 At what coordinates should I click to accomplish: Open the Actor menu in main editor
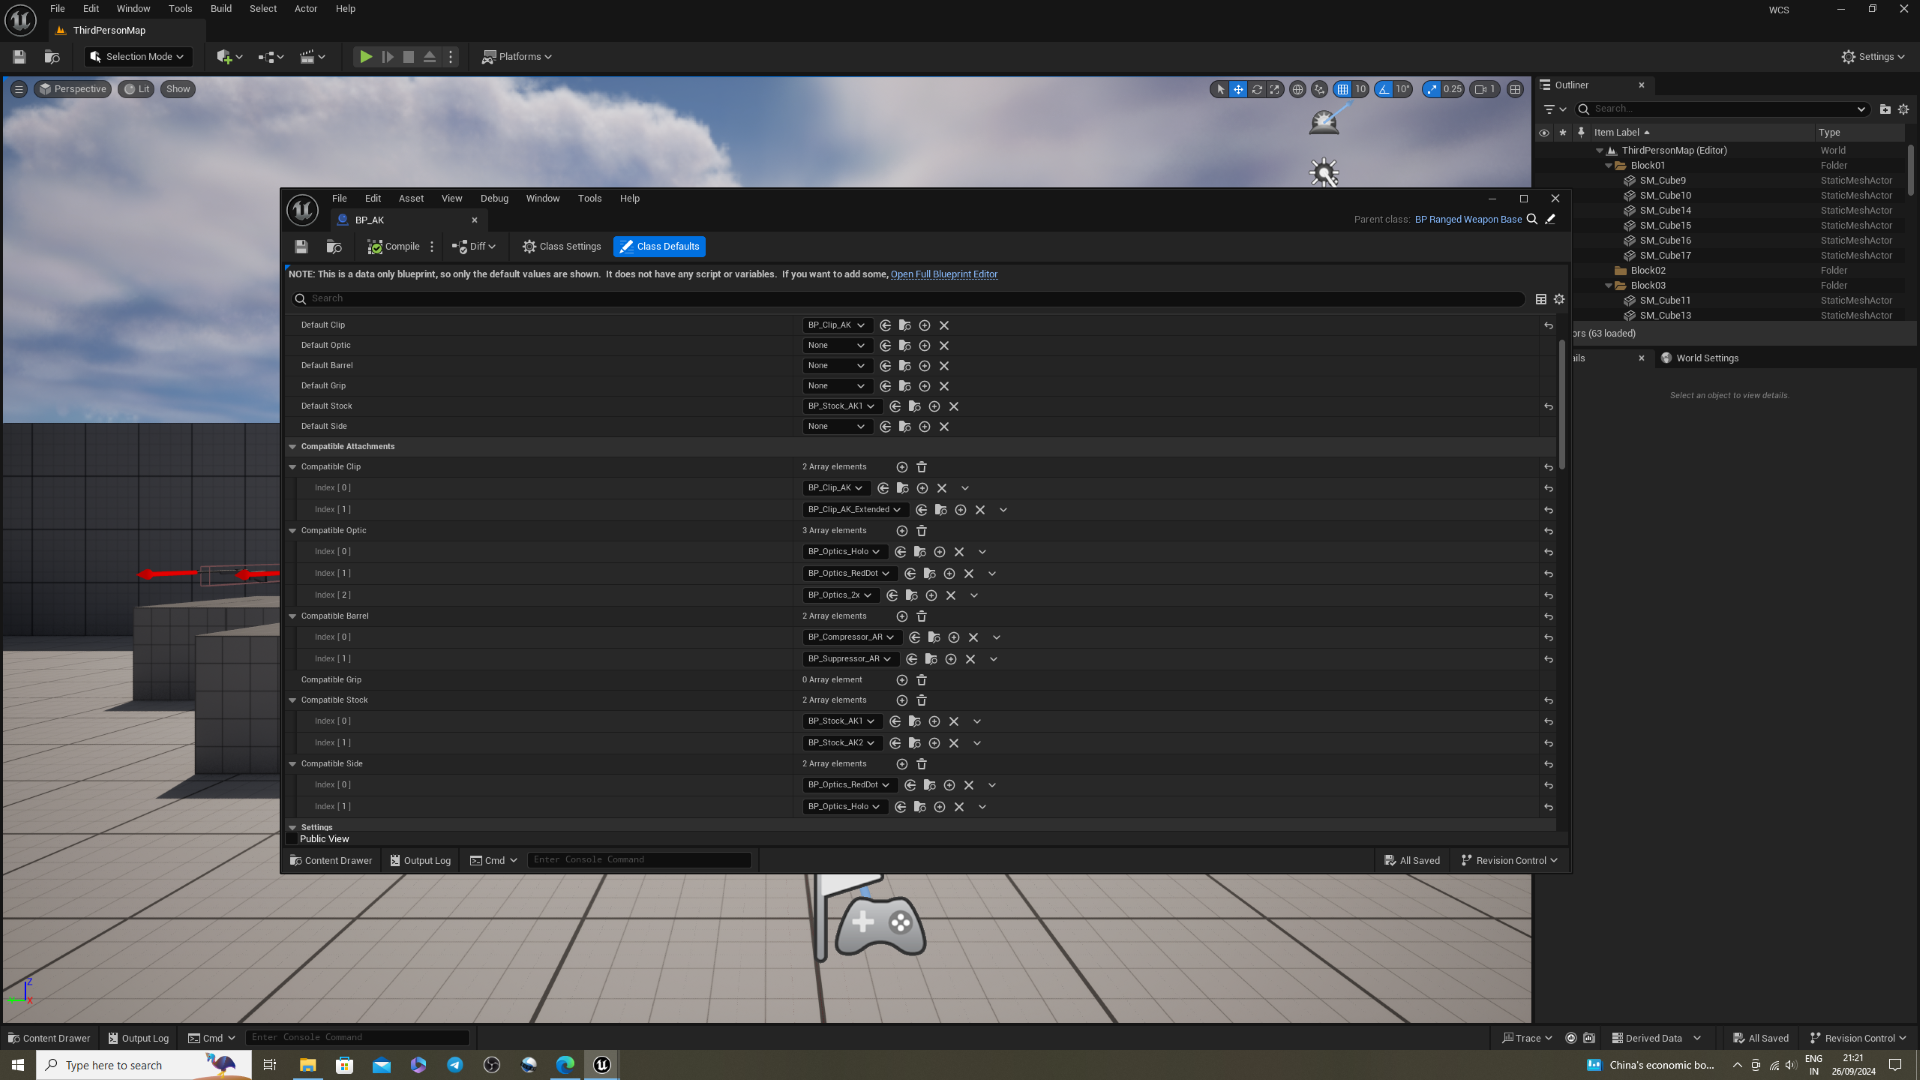(306, 9)
